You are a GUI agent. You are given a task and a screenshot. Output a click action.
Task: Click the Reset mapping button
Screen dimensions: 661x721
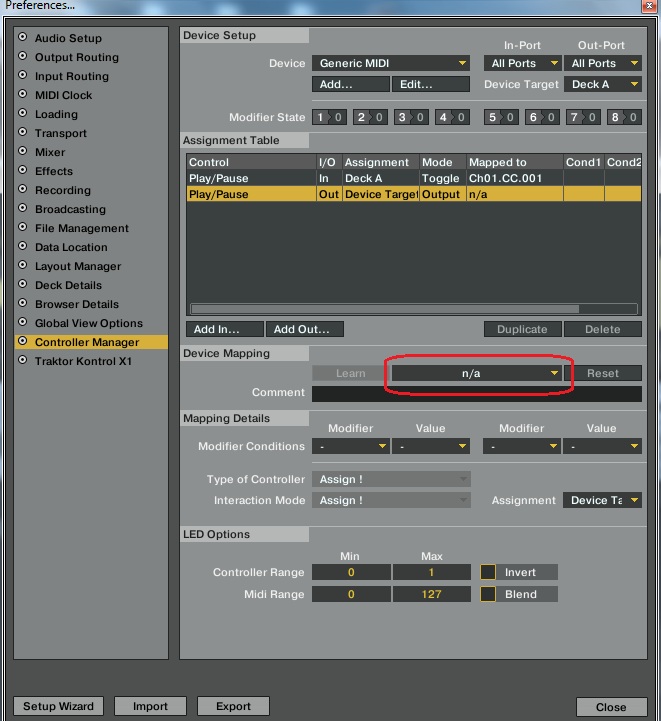(603, 373)
